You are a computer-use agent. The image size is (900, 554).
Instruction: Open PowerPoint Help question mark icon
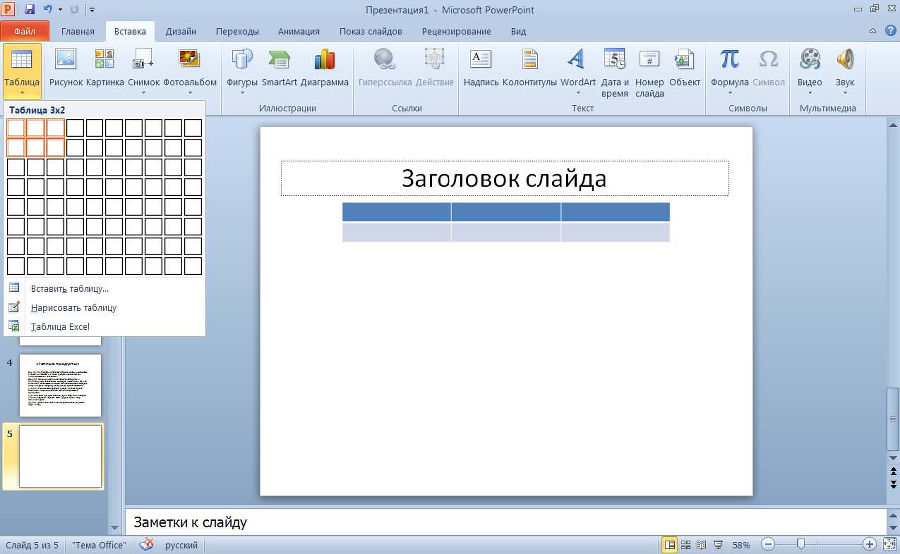pyautogui.click(x=890, y=31)
